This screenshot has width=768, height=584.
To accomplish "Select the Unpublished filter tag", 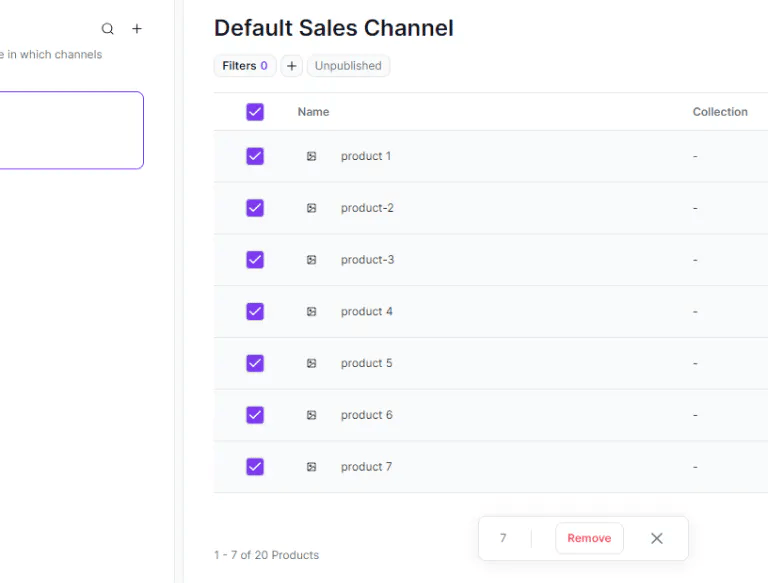I will coord(348,66).
